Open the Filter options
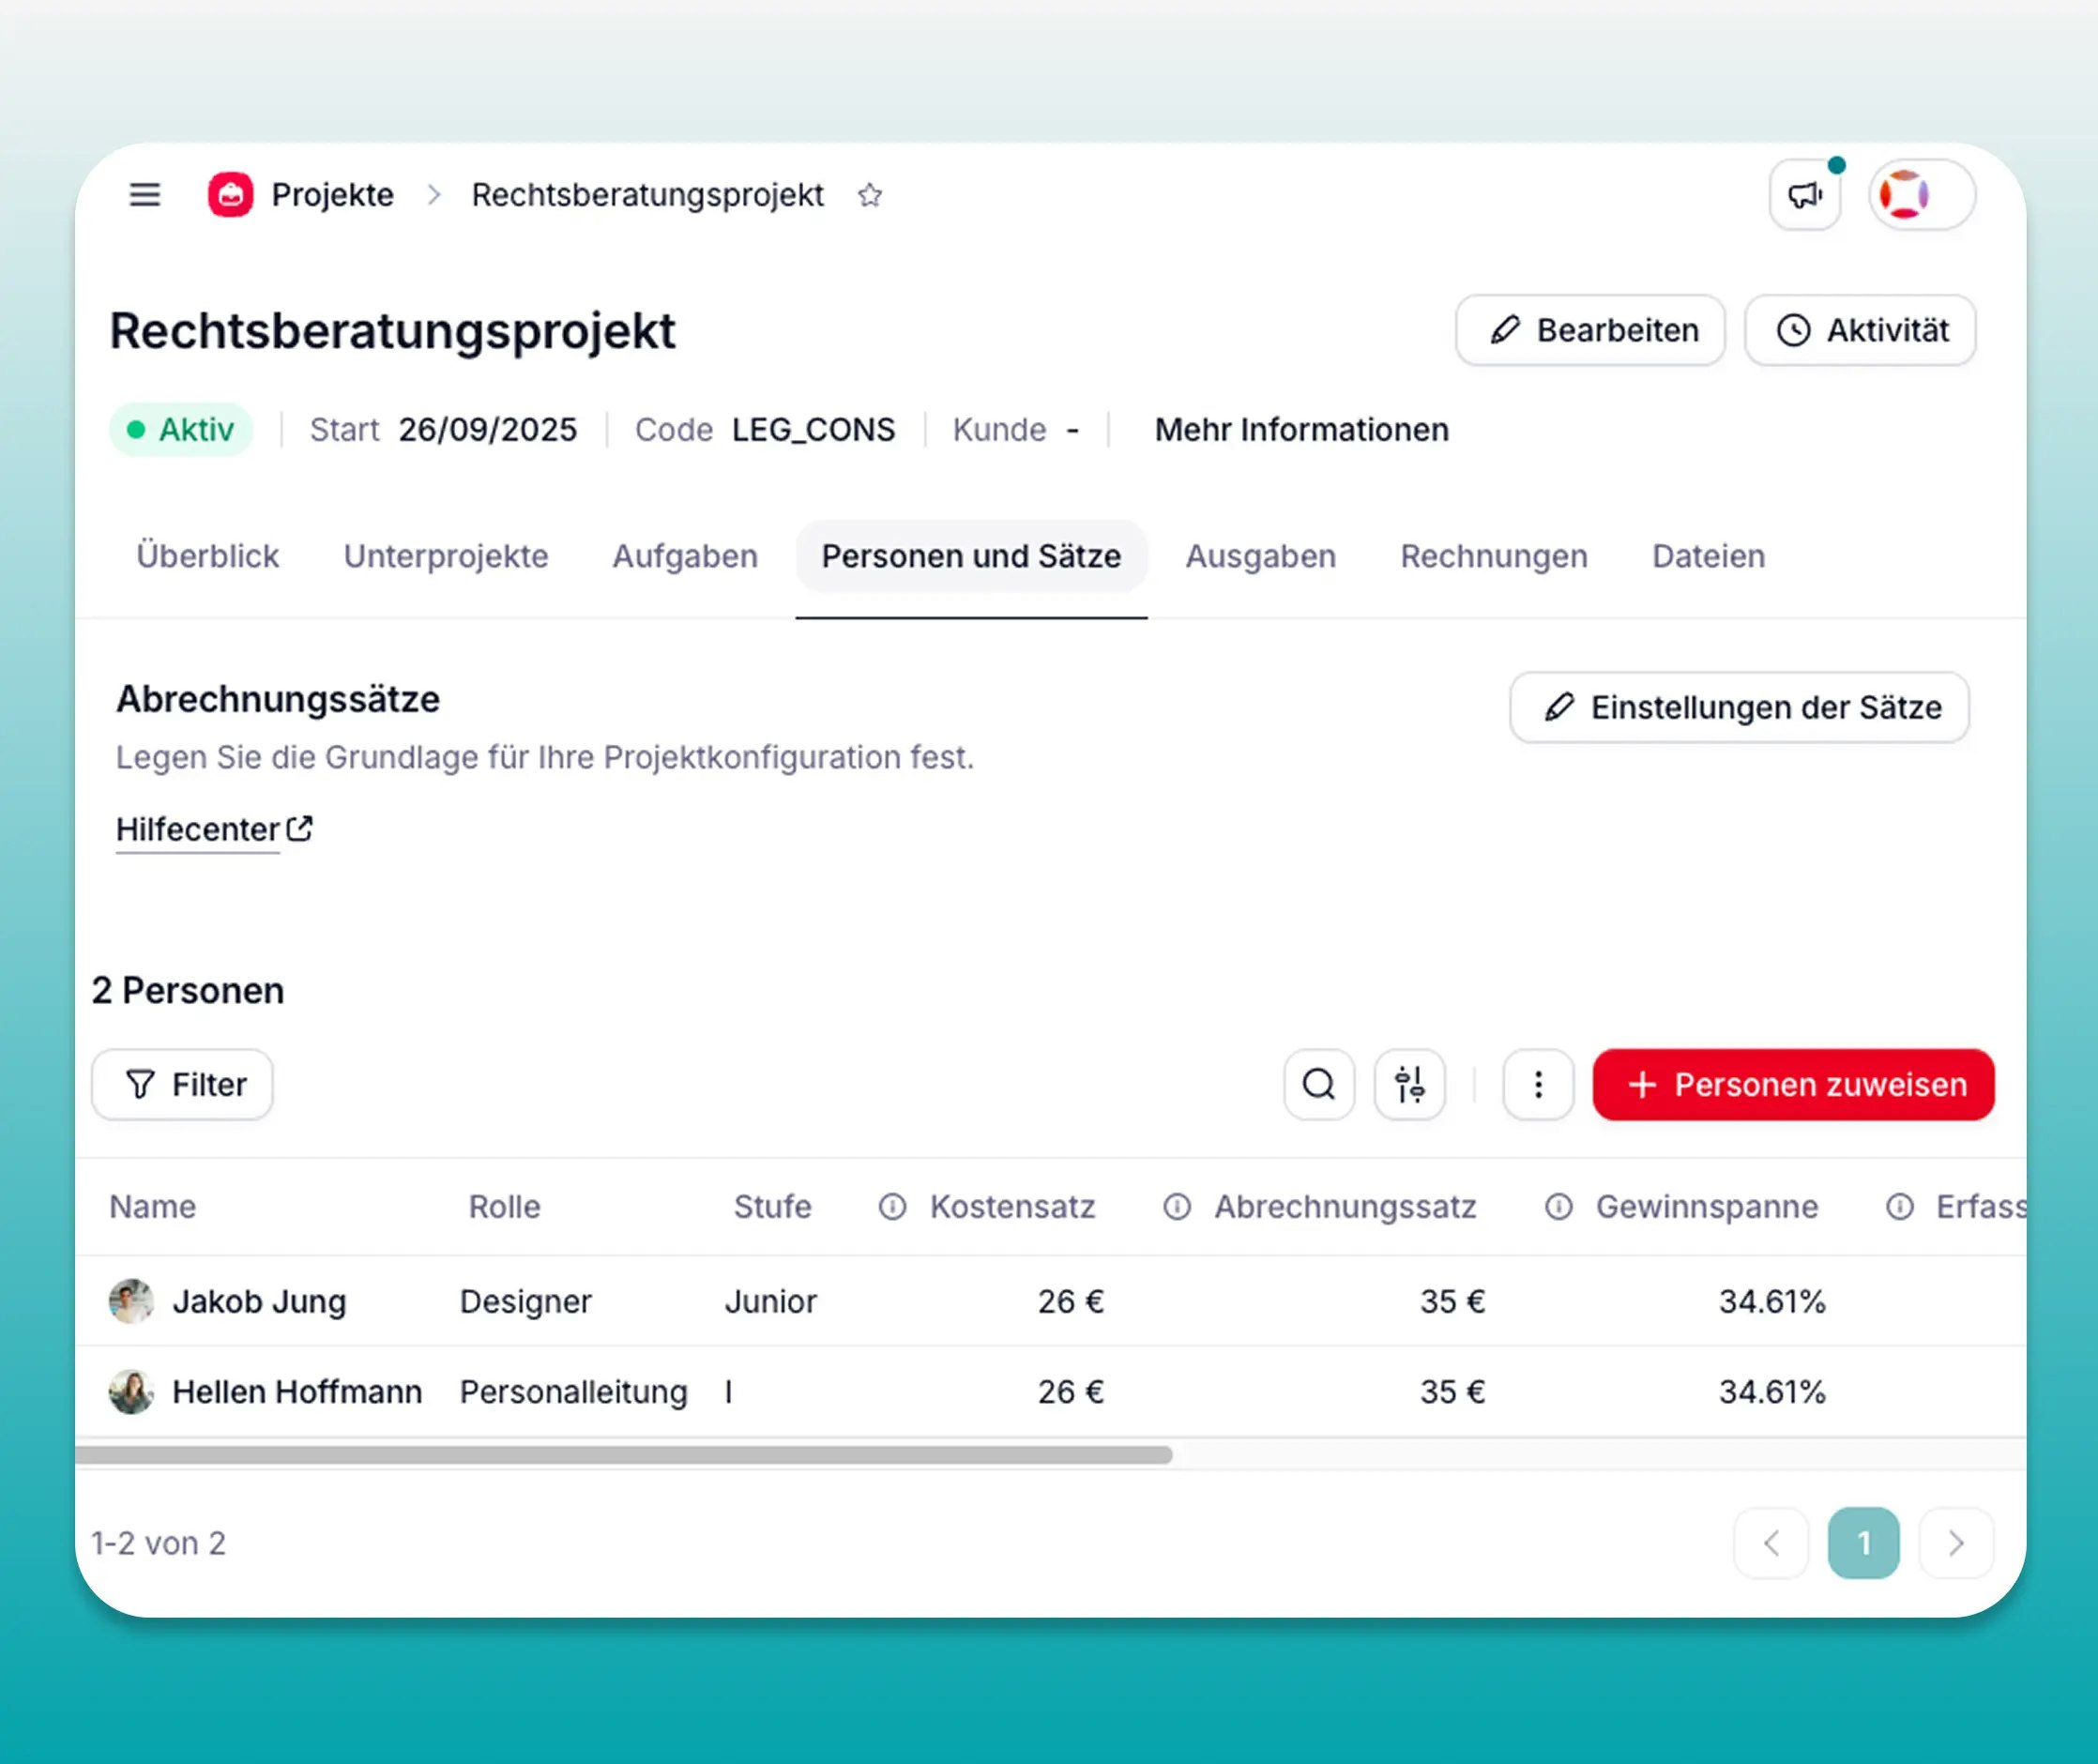This screenshot has width=2098, height=1764. tap(182, 1084)
